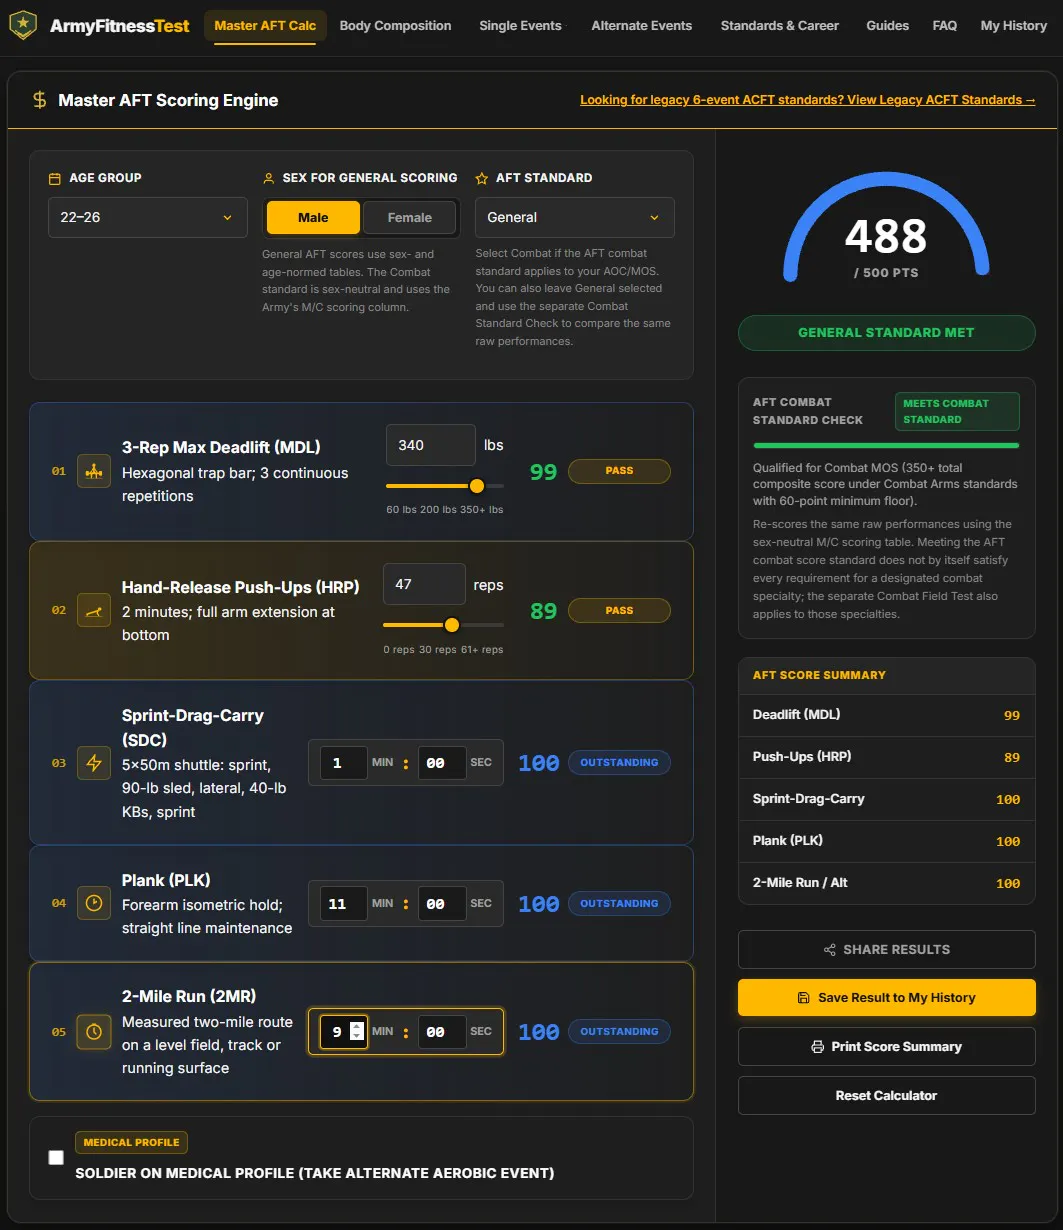
Task: Open the Age Group 22–26 dropdown
Action: pyautogui.click(x=148, y=217)
